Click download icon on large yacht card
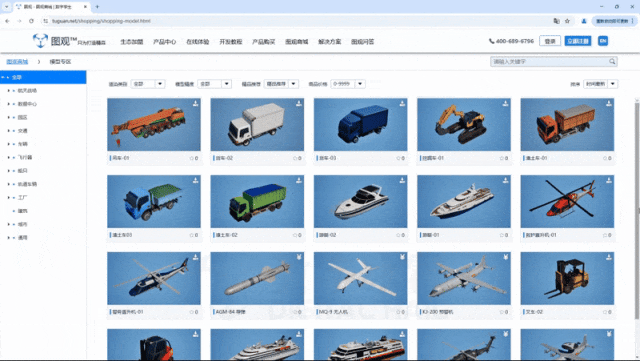Screen dimensions: 640x361 point(505,180)
